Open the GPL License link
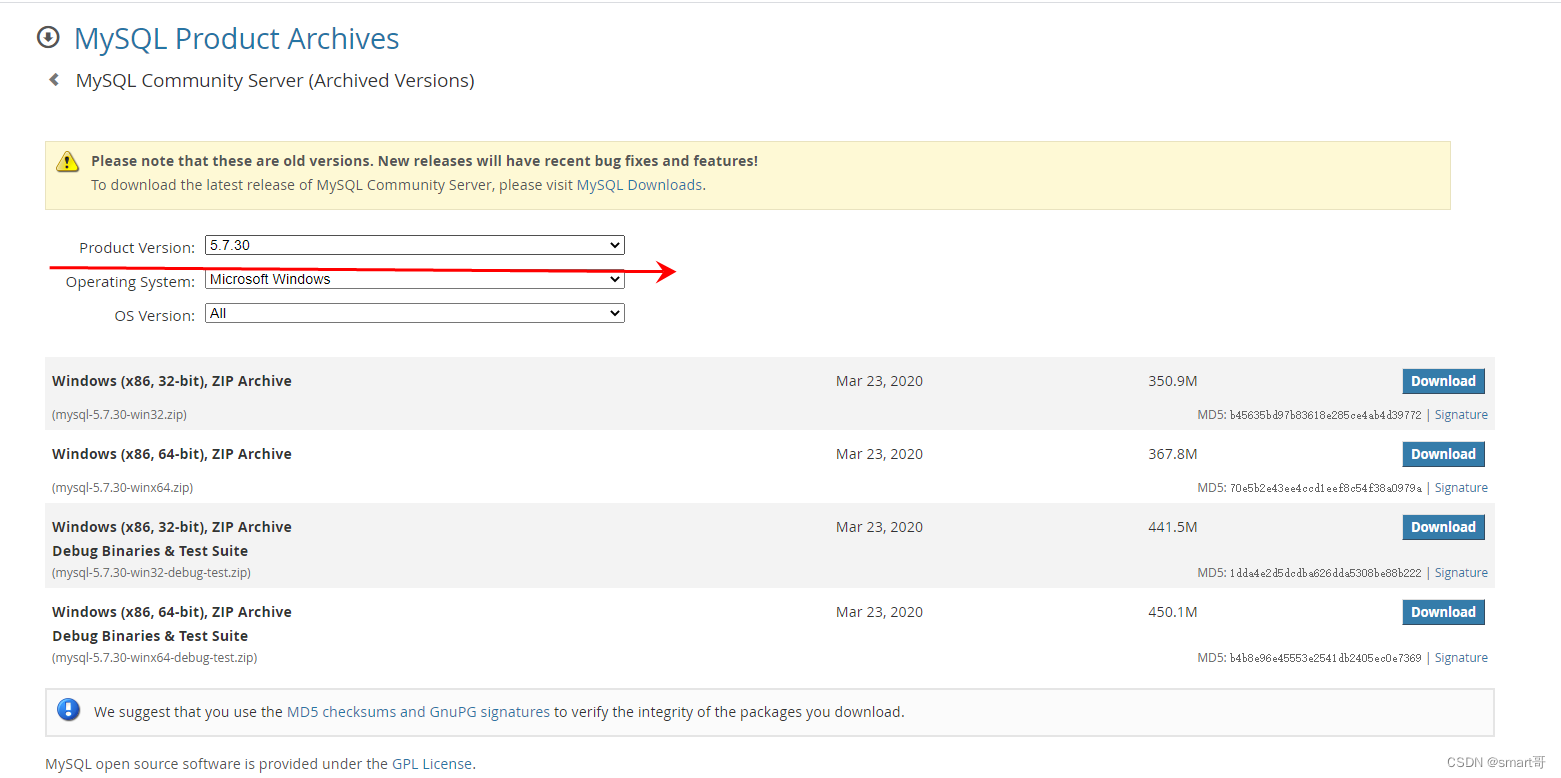1561x778 pixels. click(x=431, y=764)
